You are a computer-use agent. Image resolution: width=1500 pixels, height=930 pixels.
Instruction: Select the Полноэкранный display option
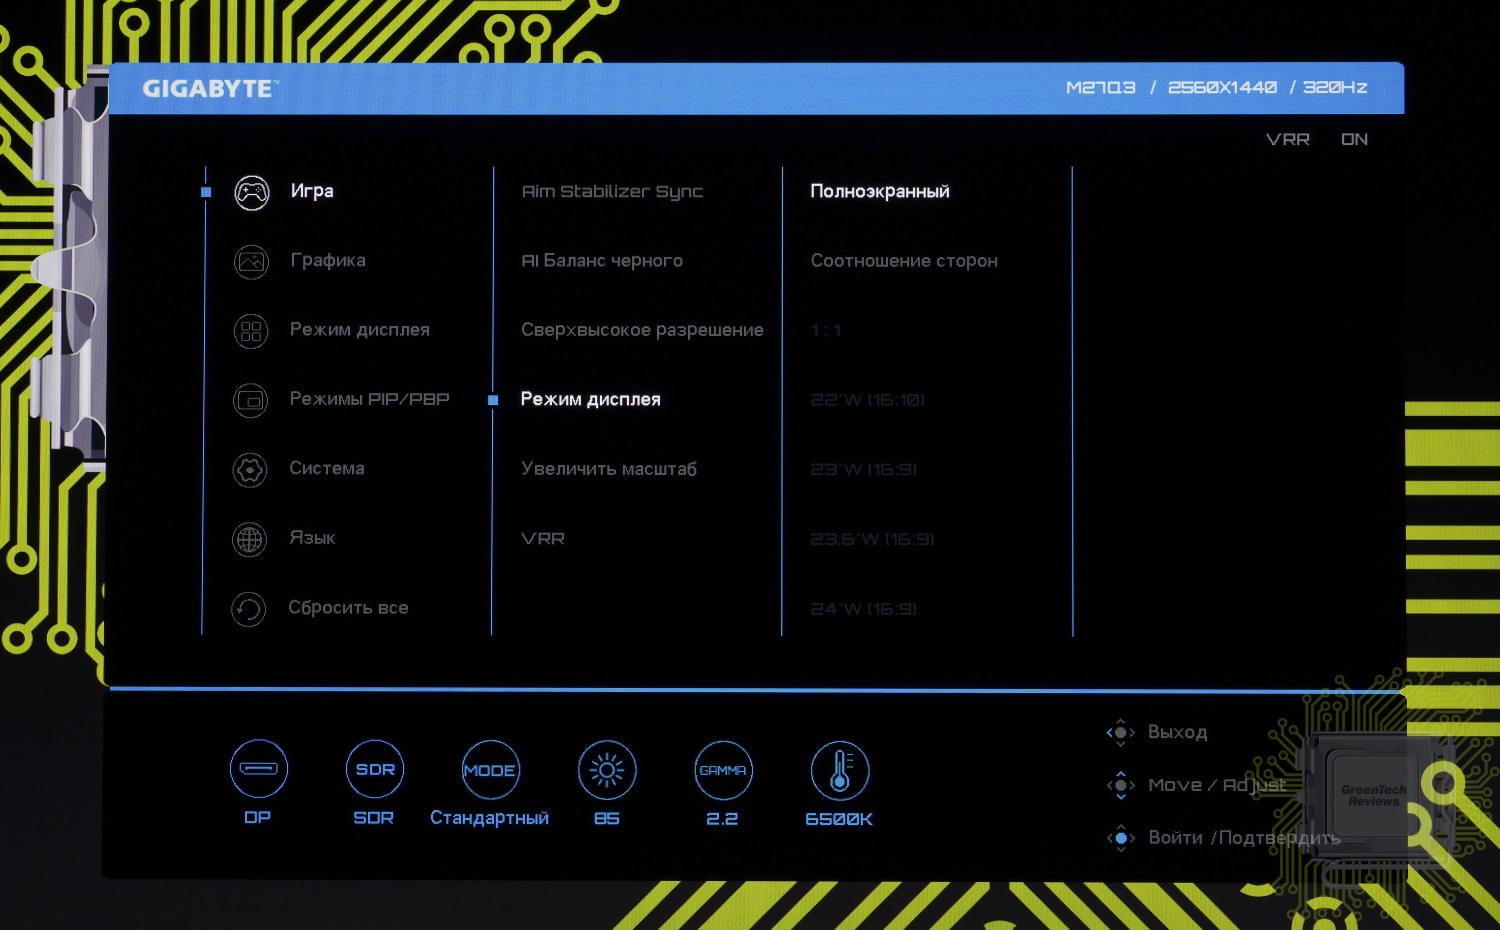(x=879, y=191)
